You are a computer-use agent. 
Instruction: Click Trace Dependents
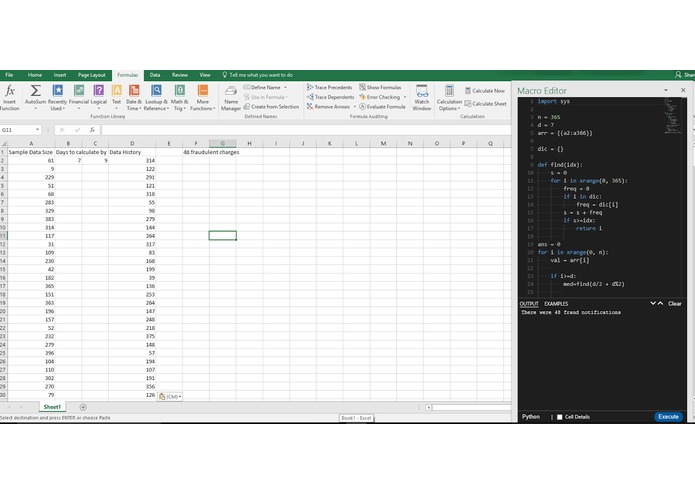click(x=330, y=97)
